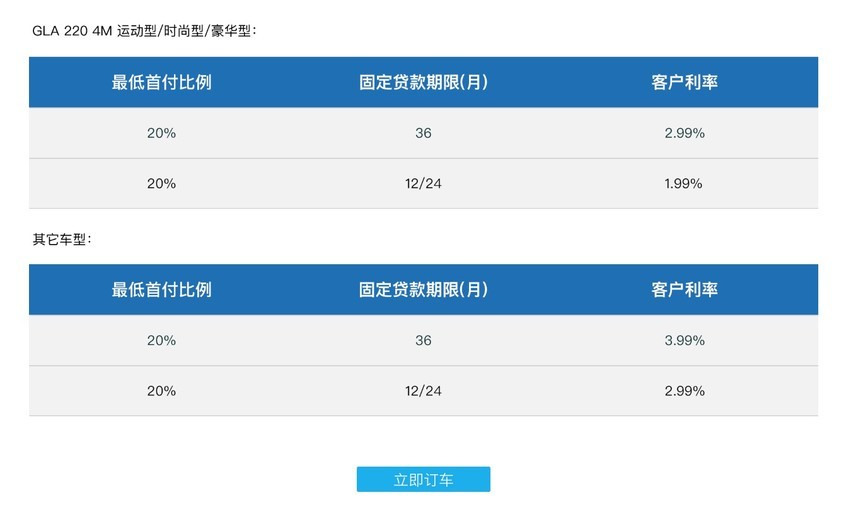Select 固定贷款期限(月) header in GLA table

[423, 82]
